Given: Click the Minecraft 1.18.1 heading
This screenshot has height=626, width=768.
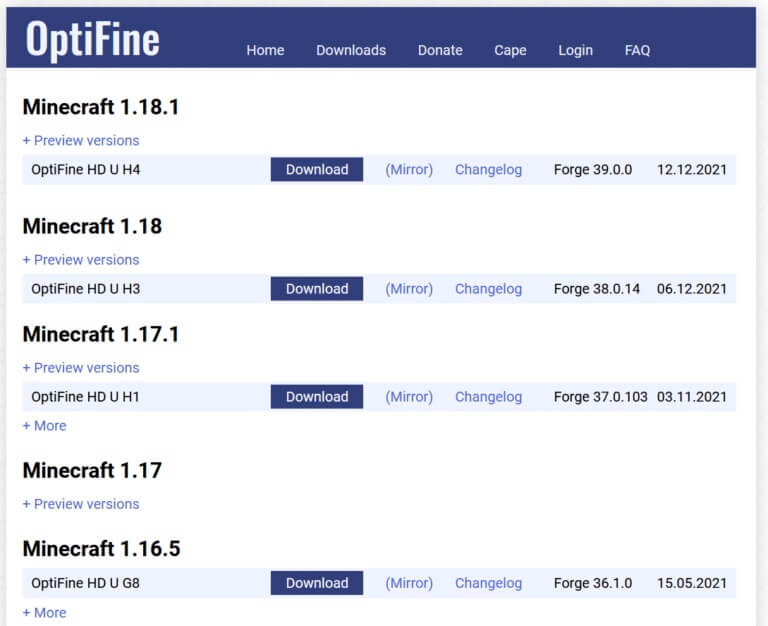Looking at the screenshot, I should tap(101, 107).
